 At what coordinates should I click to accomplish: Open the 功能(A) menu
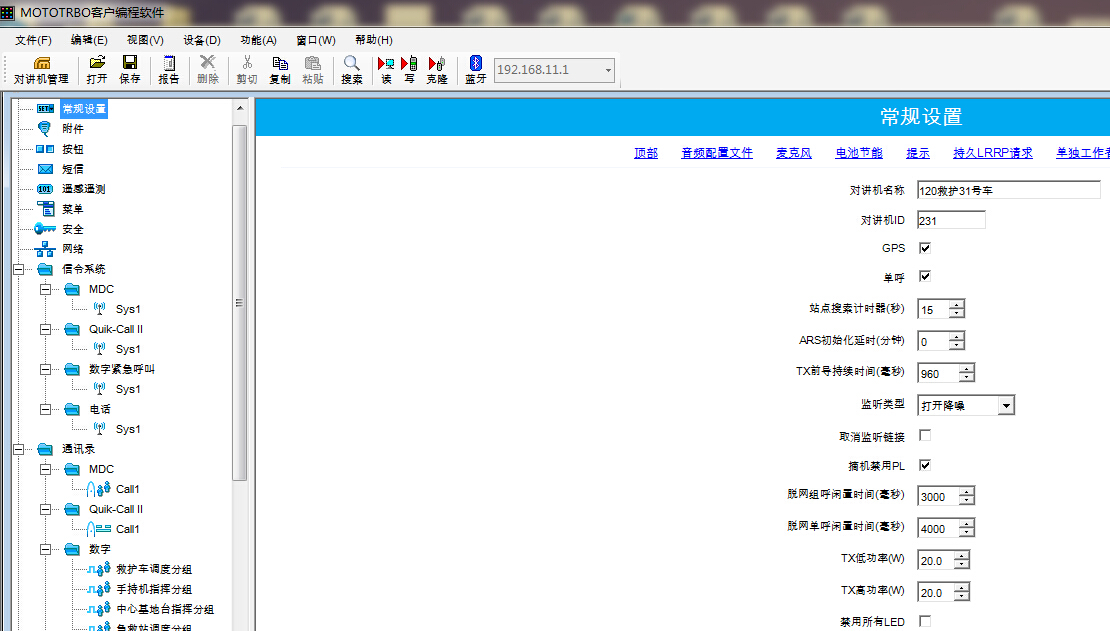pos(258,40)
